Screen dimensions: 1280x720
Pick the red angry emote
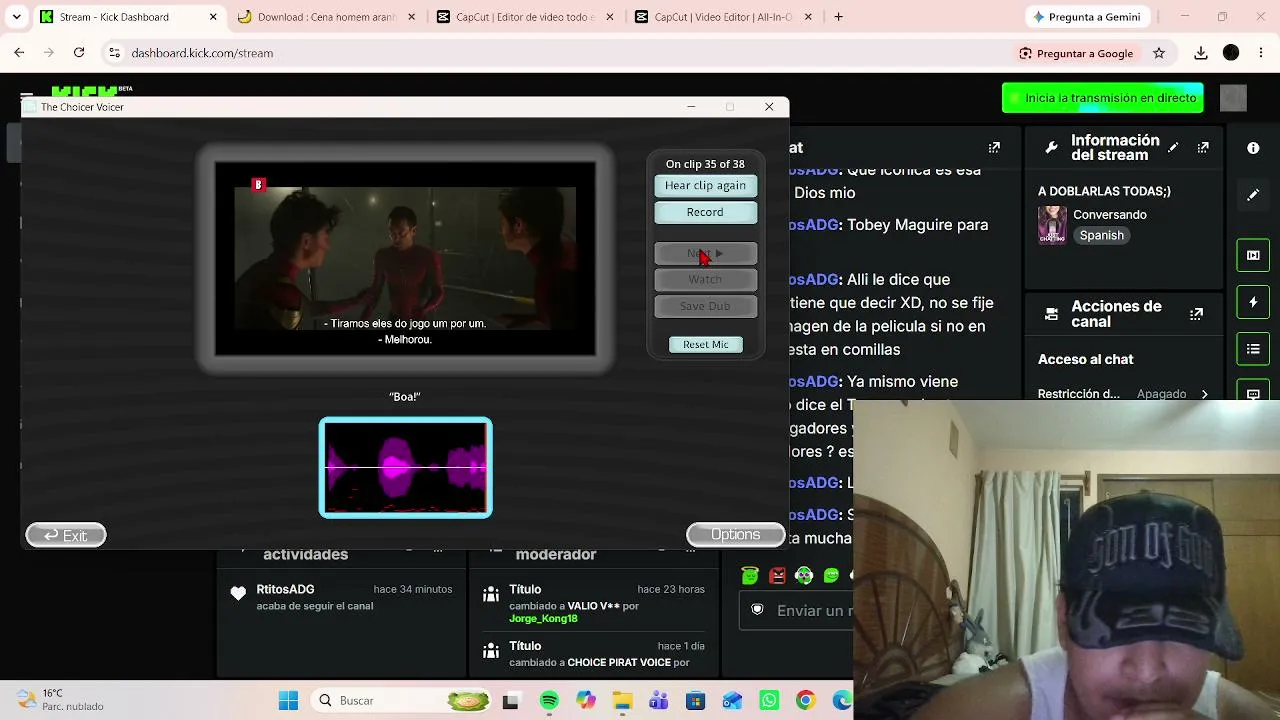coord(777,575)
